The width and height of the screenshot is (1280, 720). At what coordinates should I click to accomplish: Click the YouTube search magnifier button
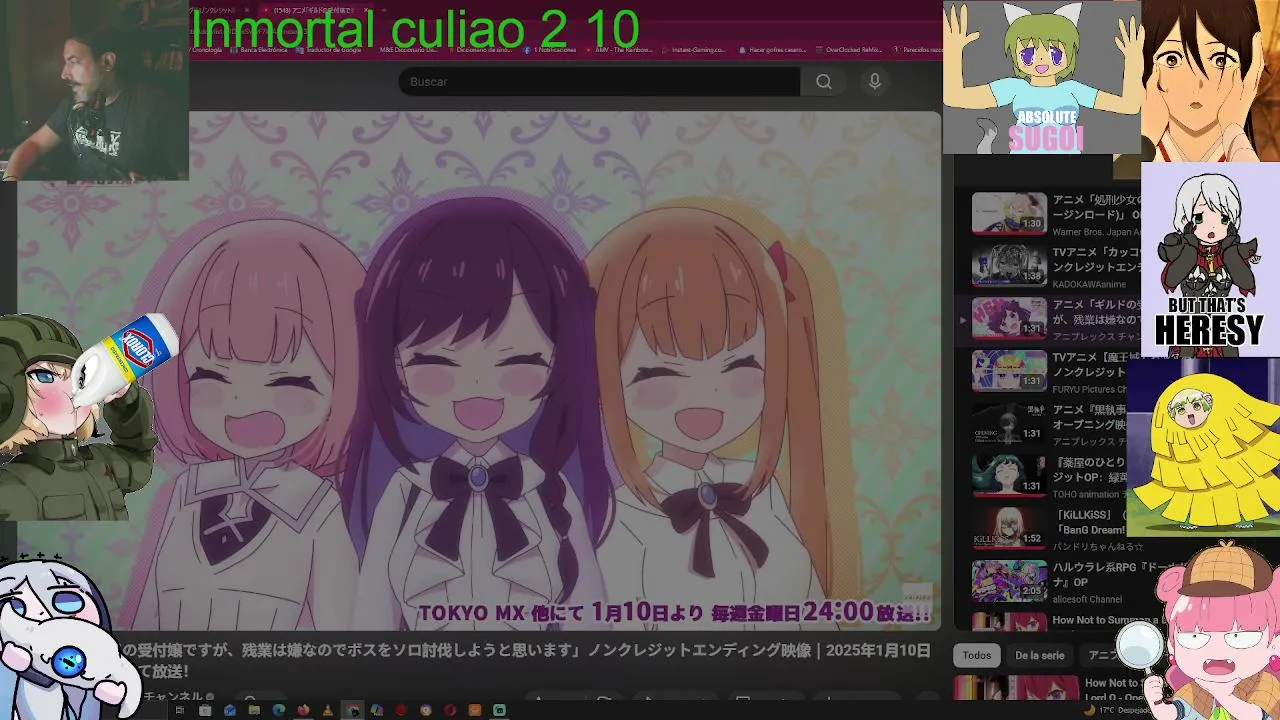coord(824,82)
